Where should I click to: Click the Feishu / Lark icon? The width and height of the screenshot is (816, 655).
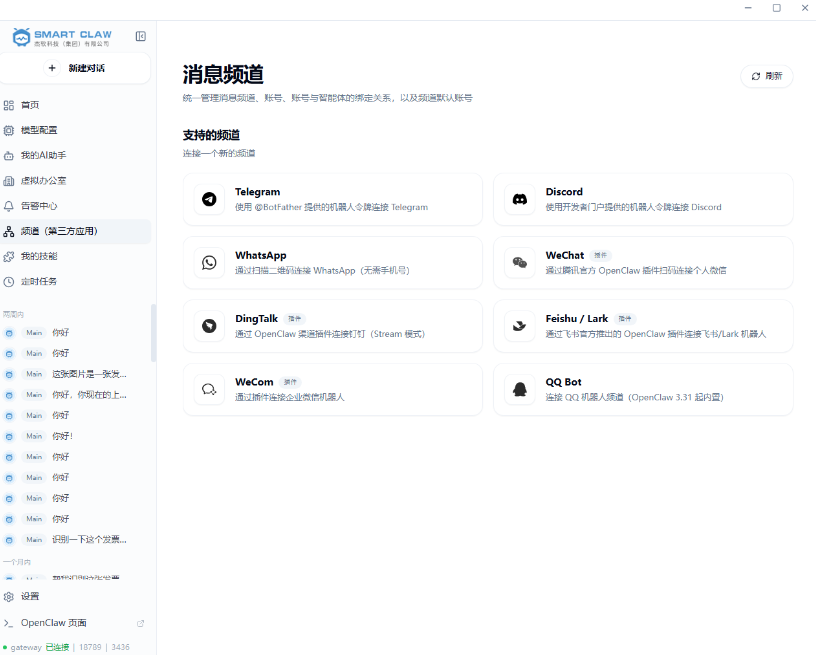click(519, 325)
